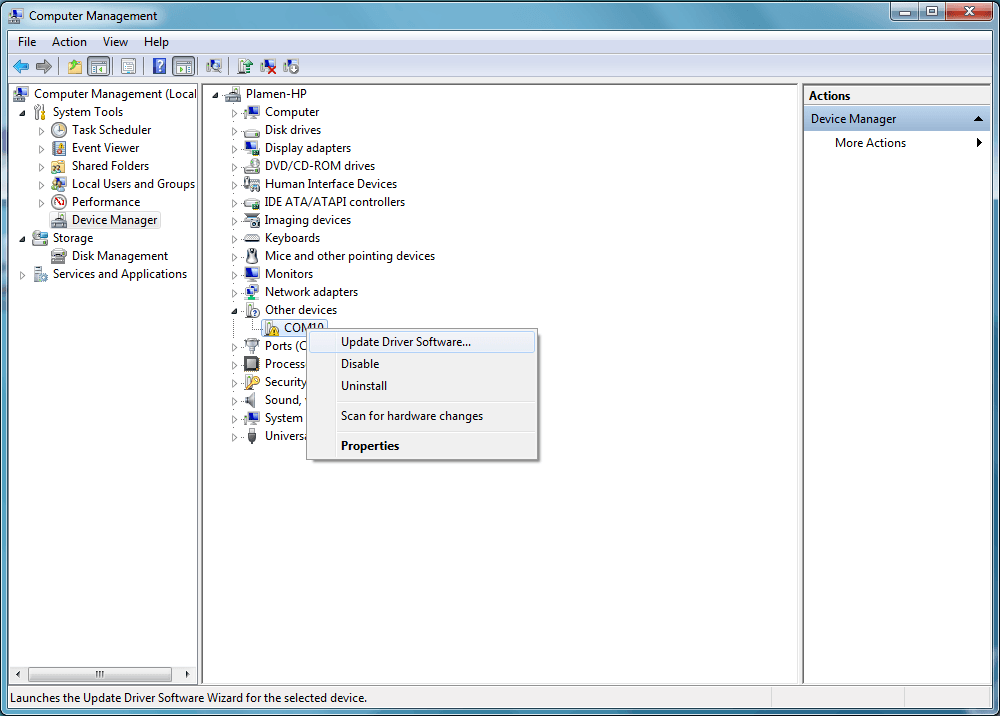The height and width of the screenshot is (716, 1000).
Task: Expand Services and Applications in console tree
Action: click(x=23, y=274)
